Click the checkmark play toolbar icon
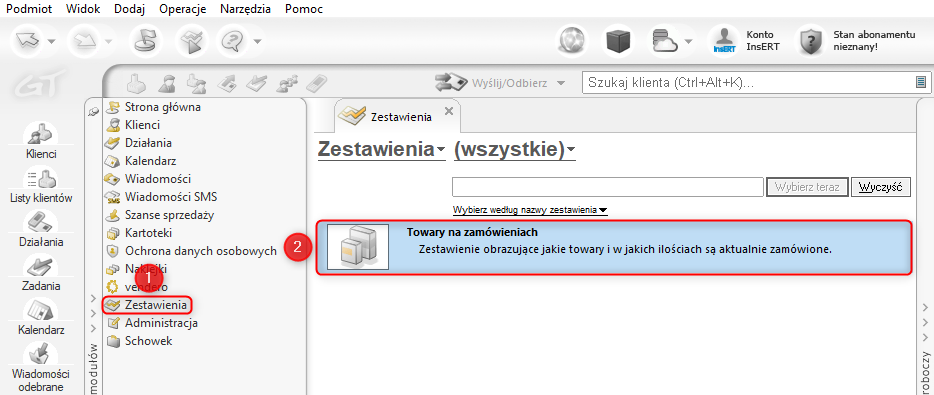Image resolution: width=934 pixels, height=395 pixels. tap(192, 41)
